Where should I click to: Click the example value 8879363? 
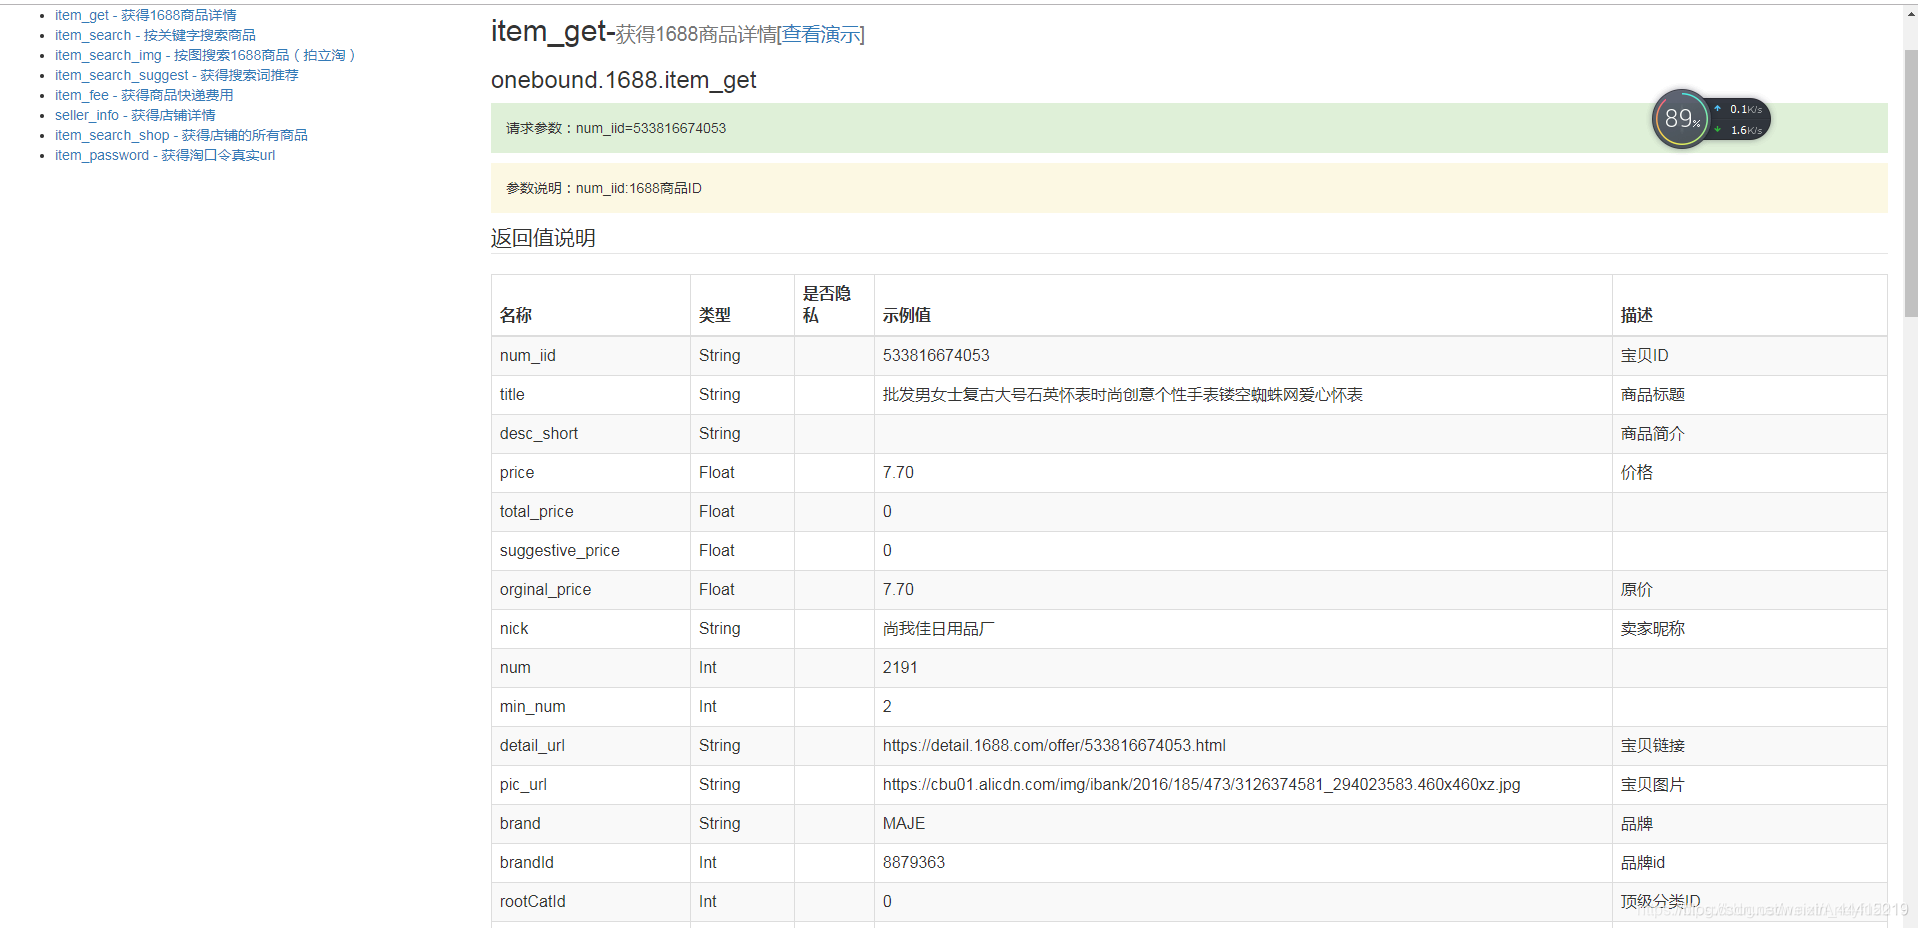(914, 863)
